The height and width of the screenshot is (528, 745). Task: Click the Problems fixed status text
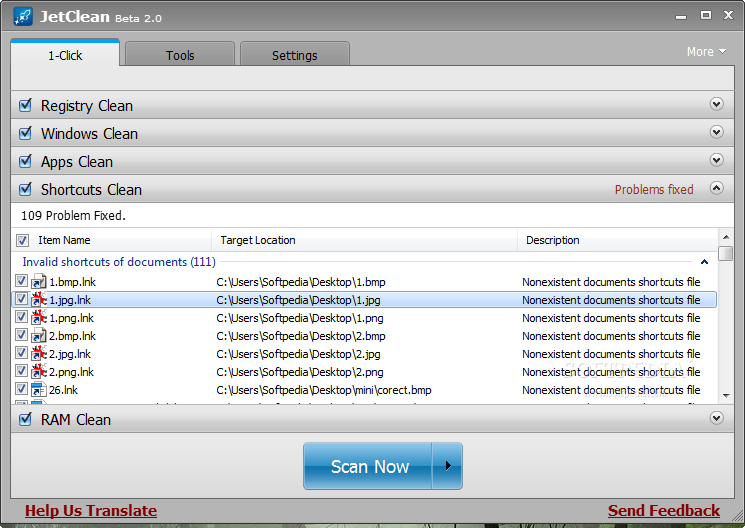pos(654,189)
